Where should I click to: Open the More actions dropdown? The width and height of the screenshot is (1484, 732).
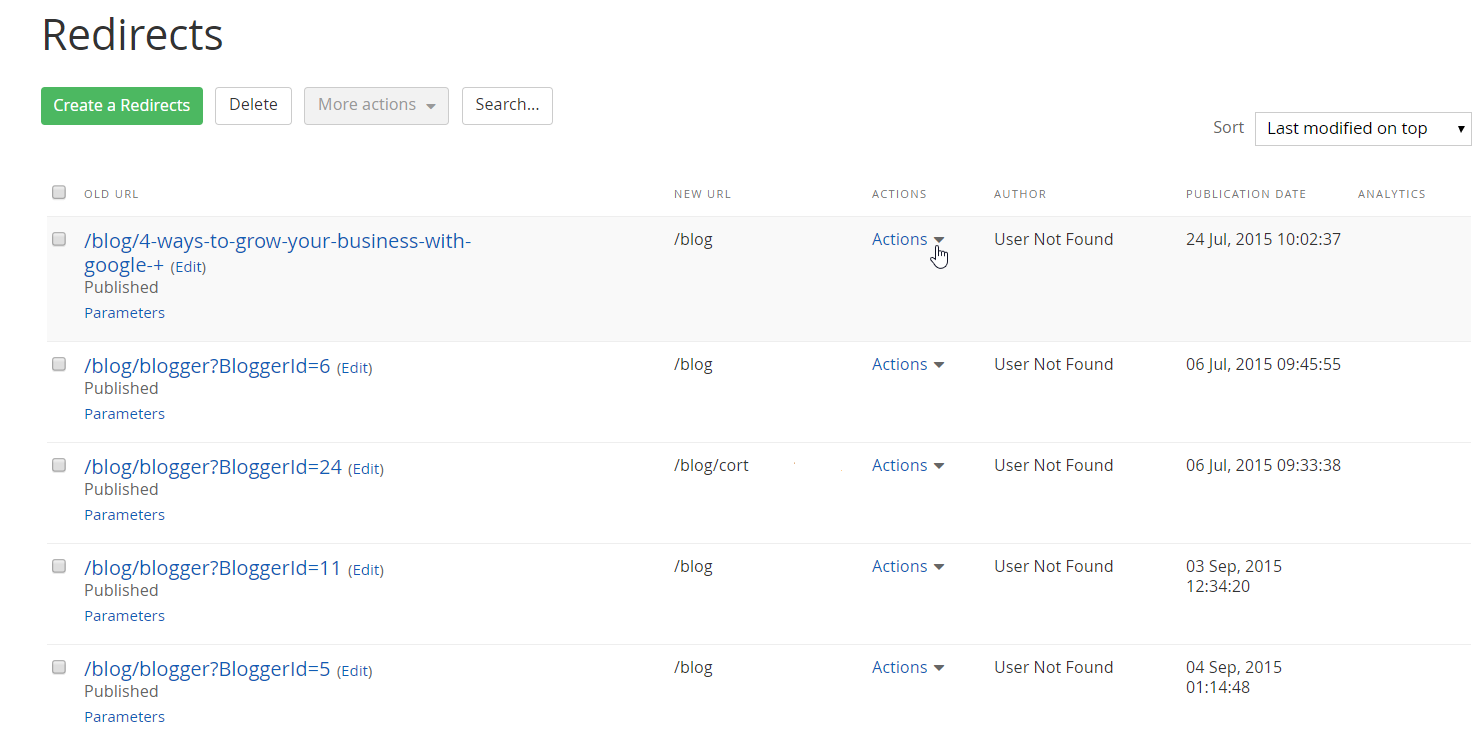[376, 105]
